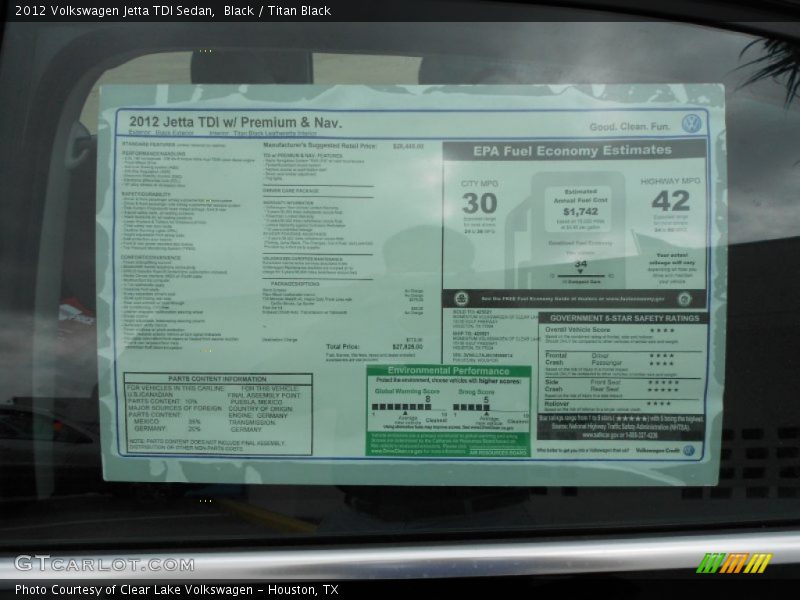Click the 'Overall Vehicle Score' row
Screen dimensions: 800x600
point(611,330)
